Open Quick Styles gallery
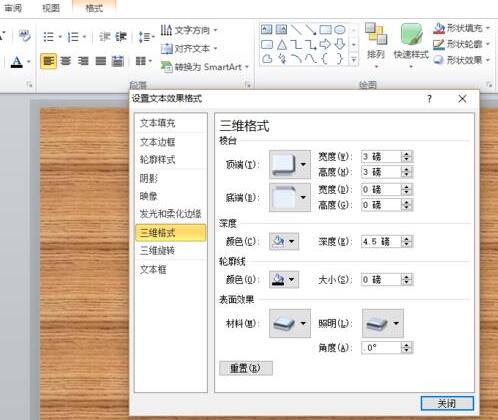 click(411, 45)
